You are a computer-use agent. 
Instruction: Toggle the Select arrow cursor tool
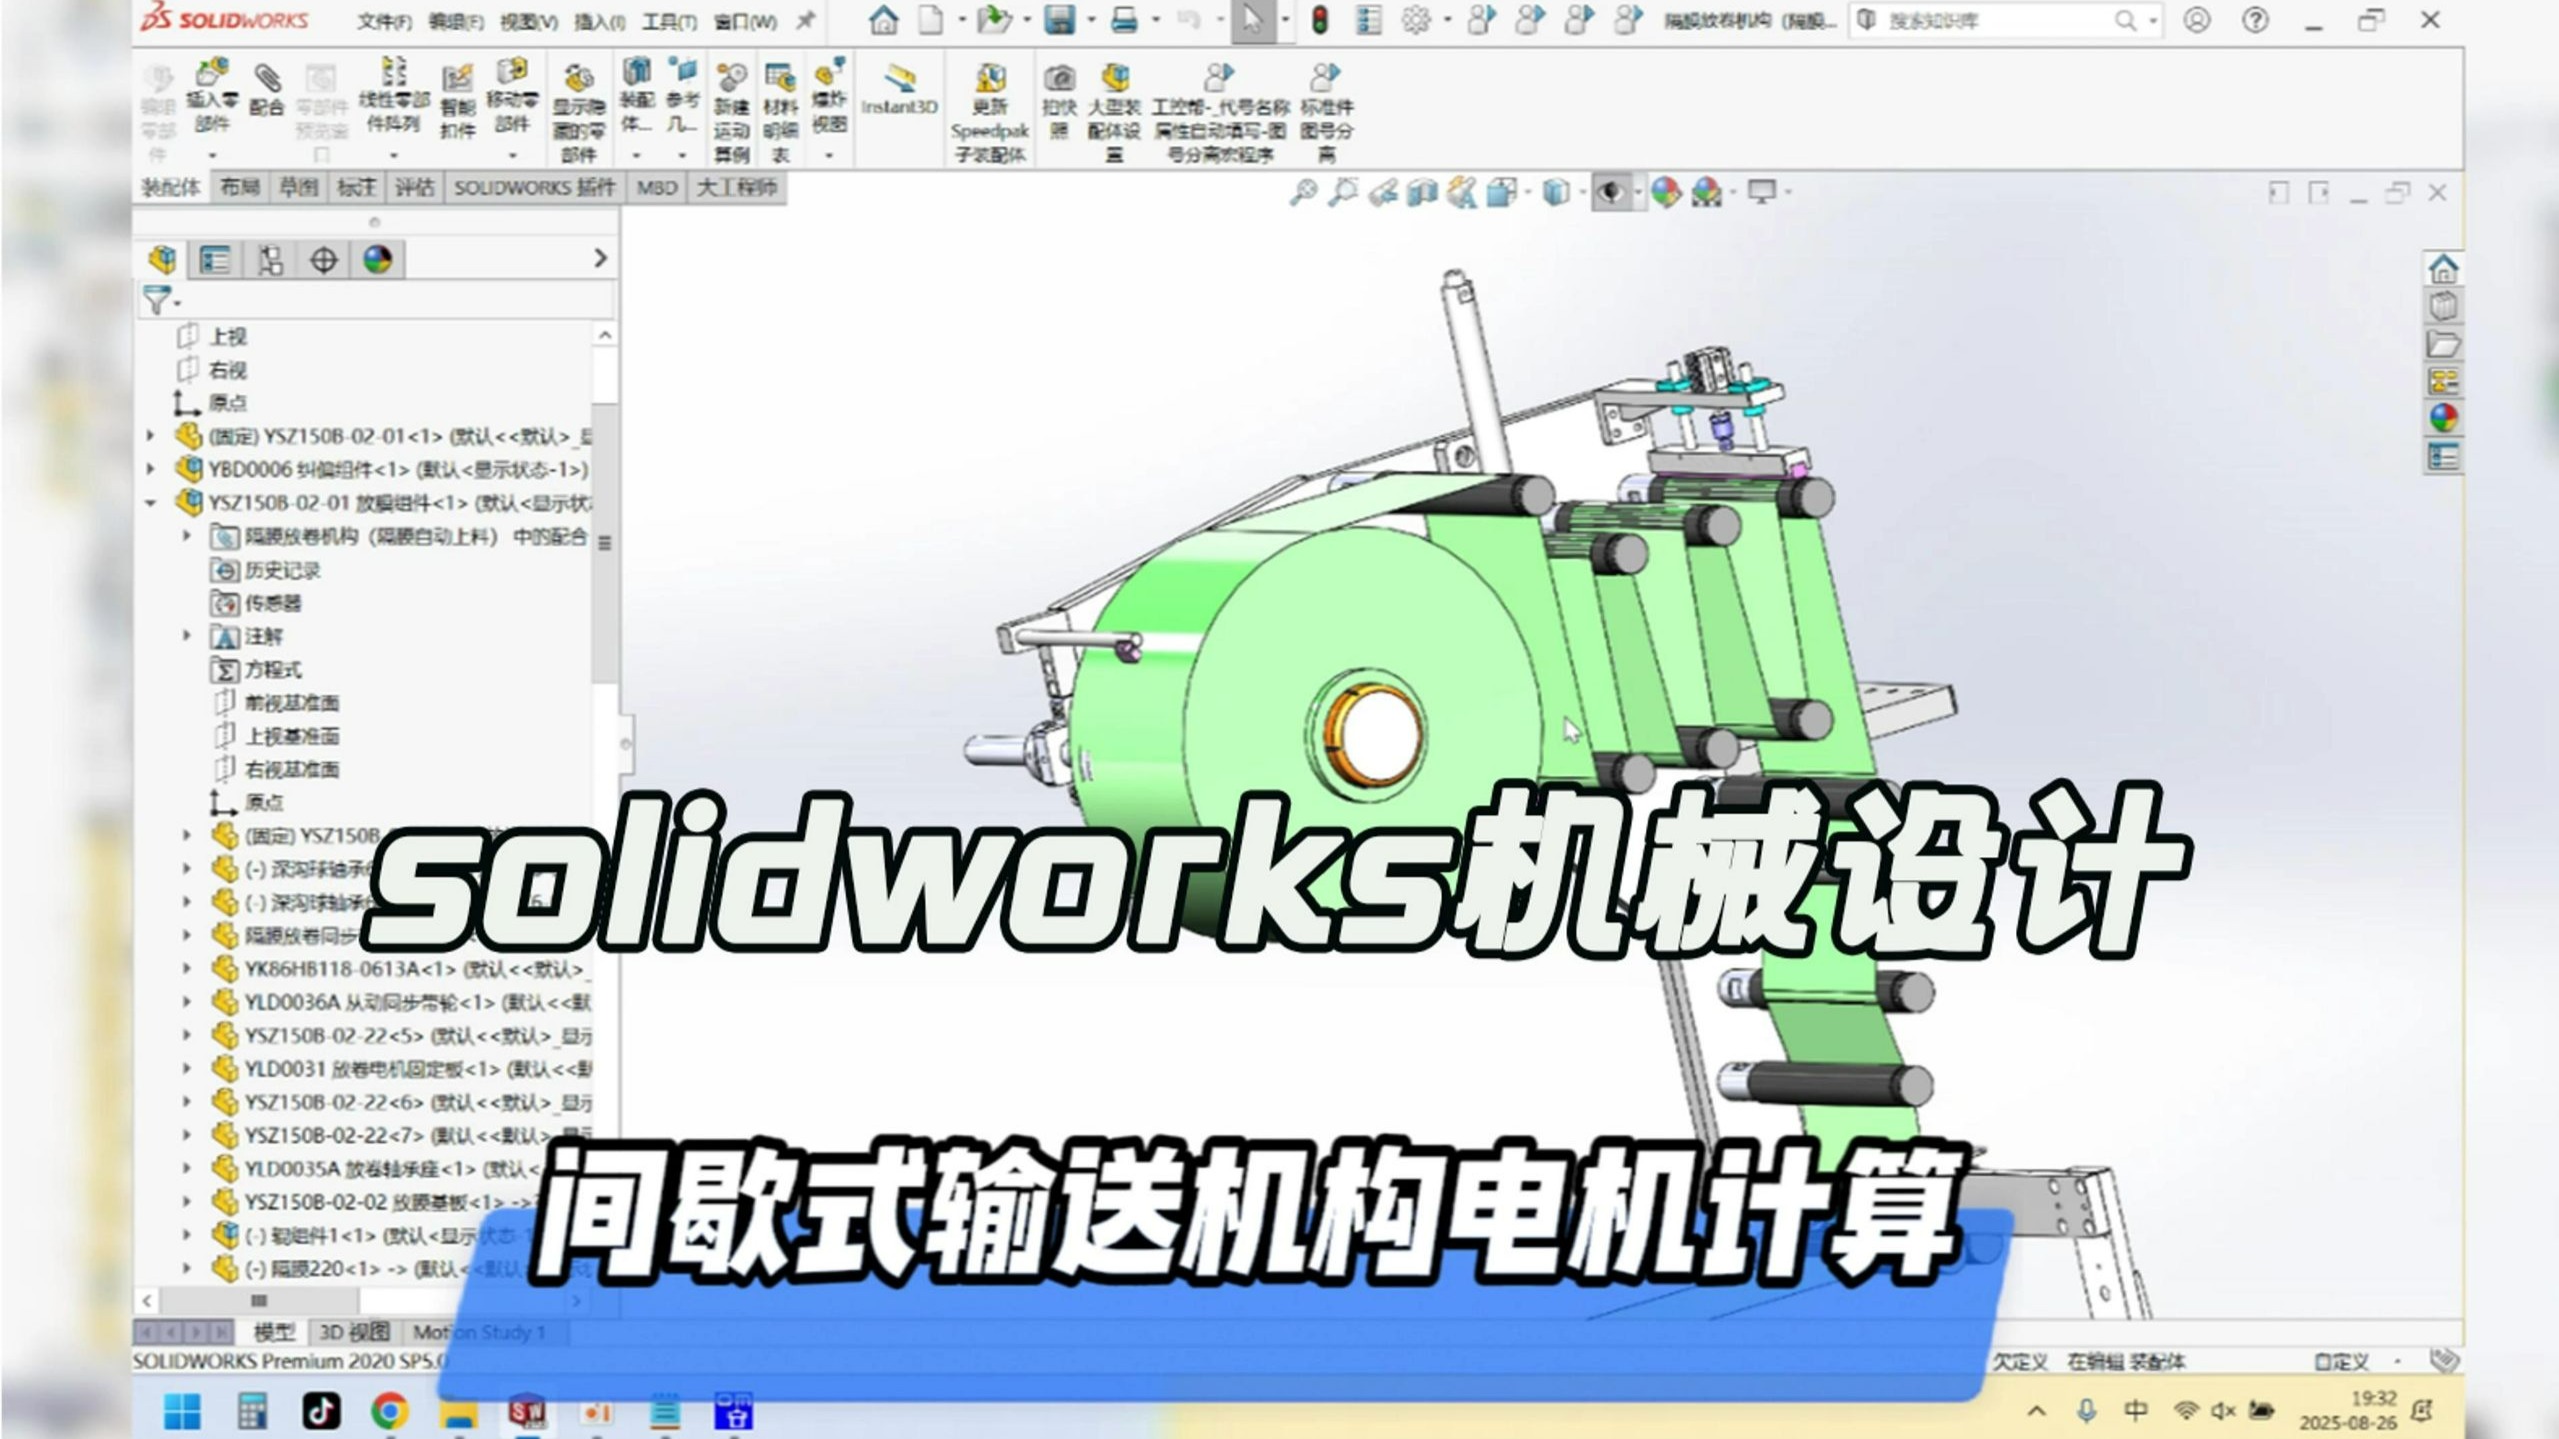point(1252,20)
